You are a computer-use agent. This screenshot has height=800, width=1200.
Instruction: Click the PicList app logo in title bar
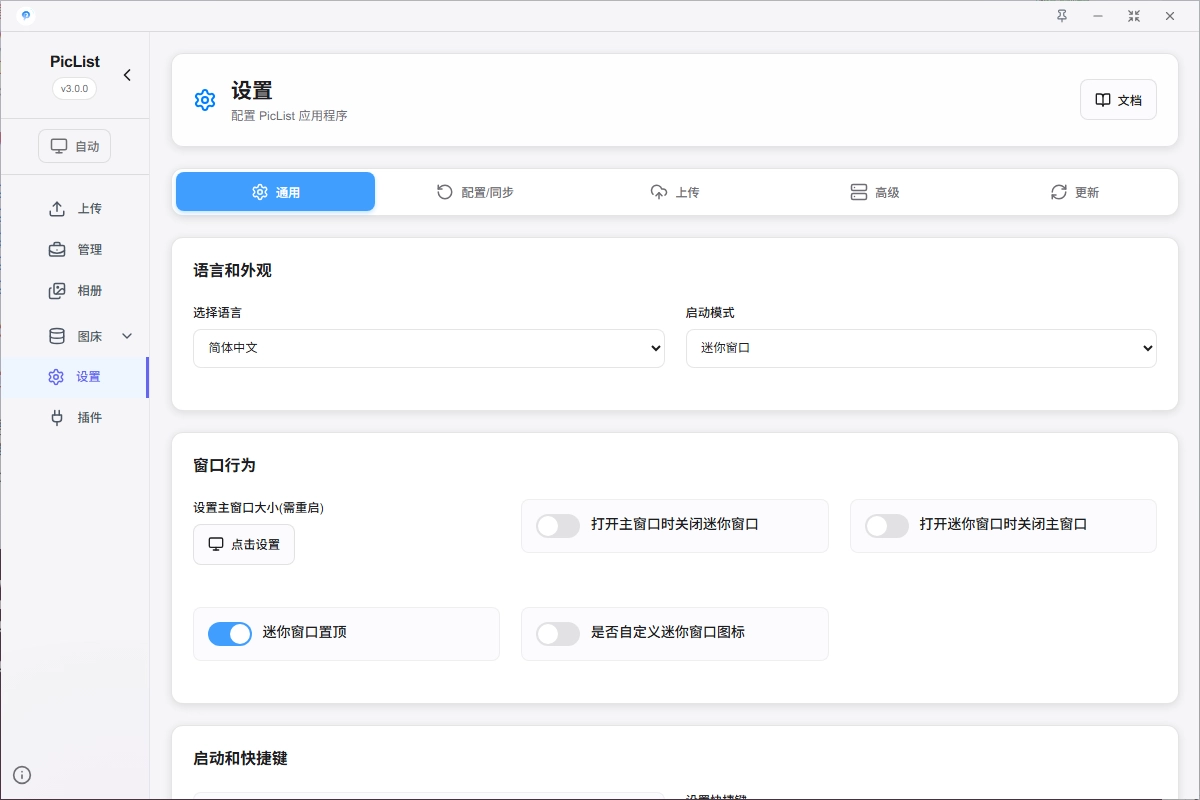(x=26, y=15)
